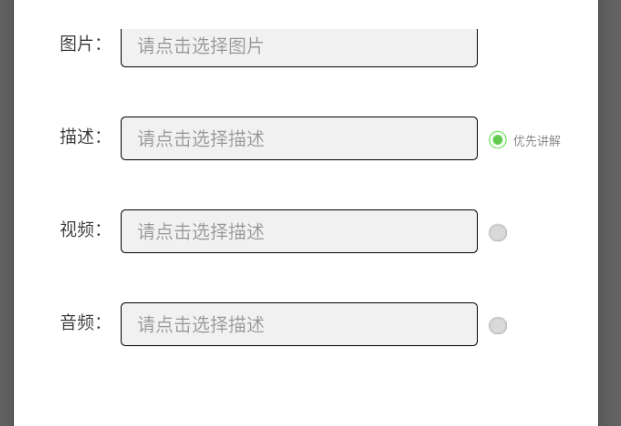Click 请点击选择描述 placeholder in the 描述 row
This screenshot has width=621, height=426.
tap(200, 139)
